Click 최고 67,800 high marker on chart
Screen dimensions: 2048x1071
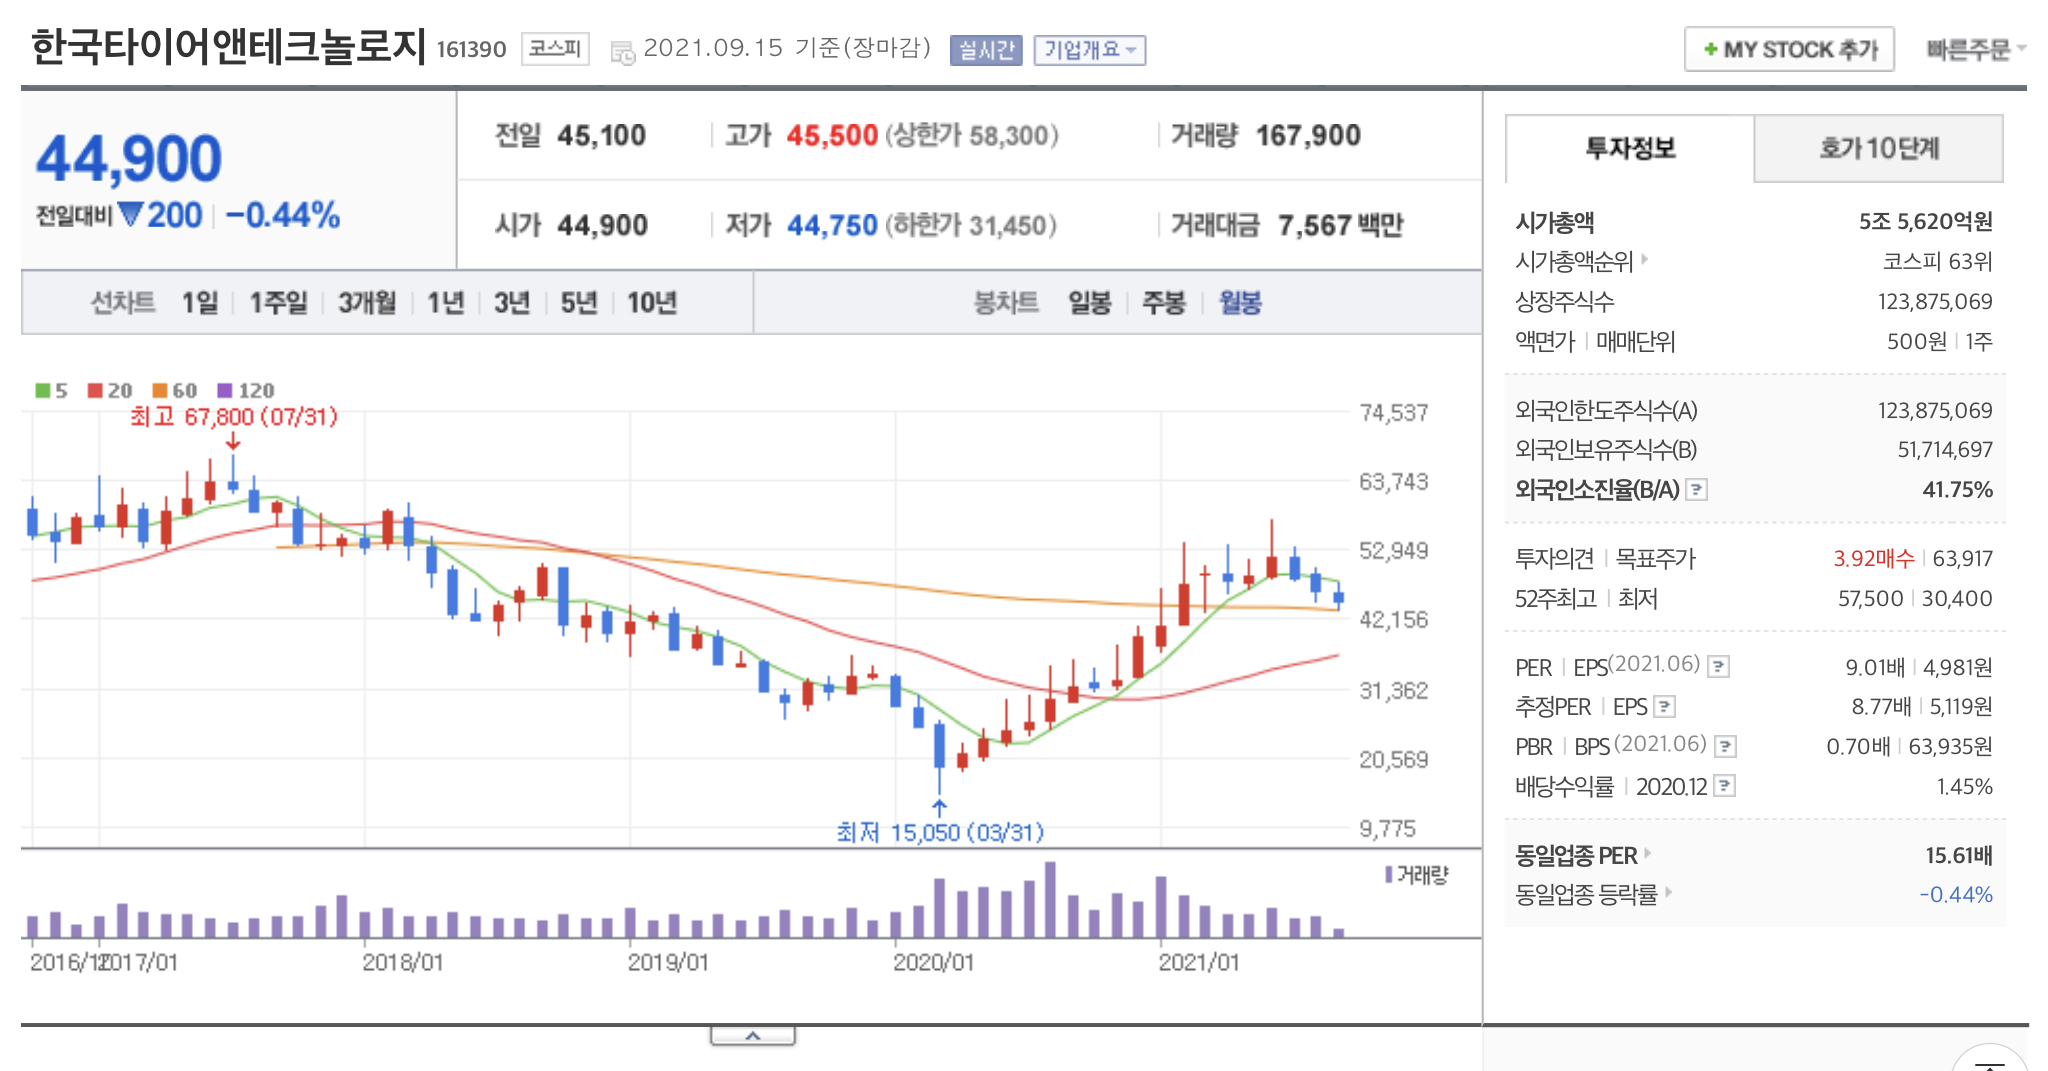click(234, 416)
